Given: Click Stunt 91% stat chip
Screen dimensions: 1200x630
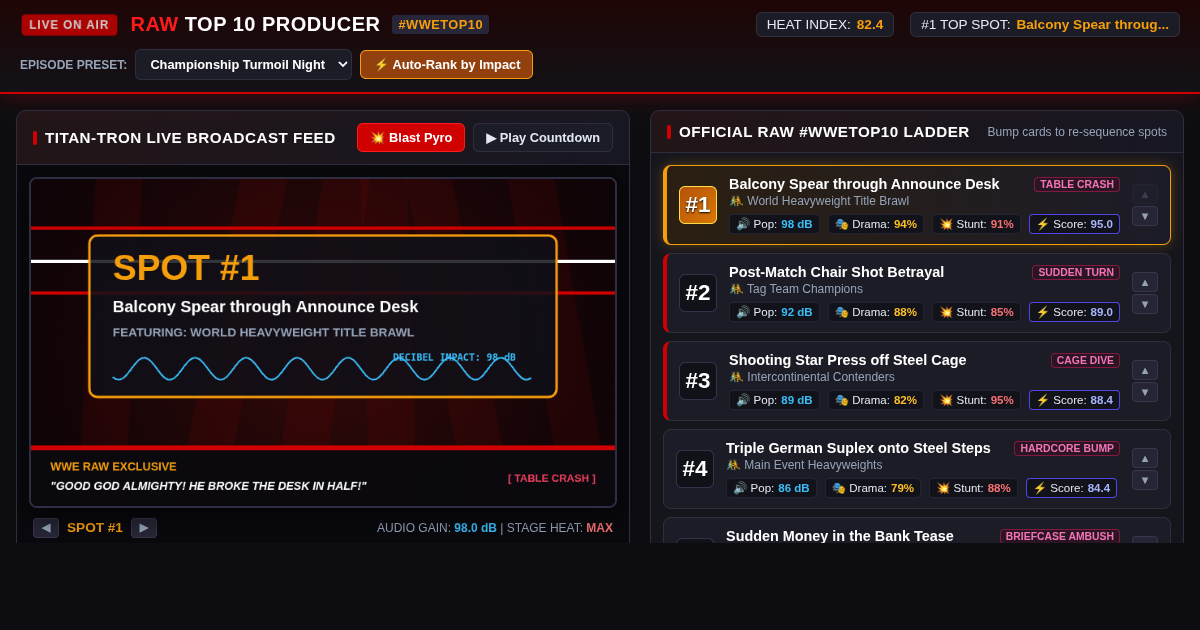Looking at the screenshot, I should coord(977,224).
